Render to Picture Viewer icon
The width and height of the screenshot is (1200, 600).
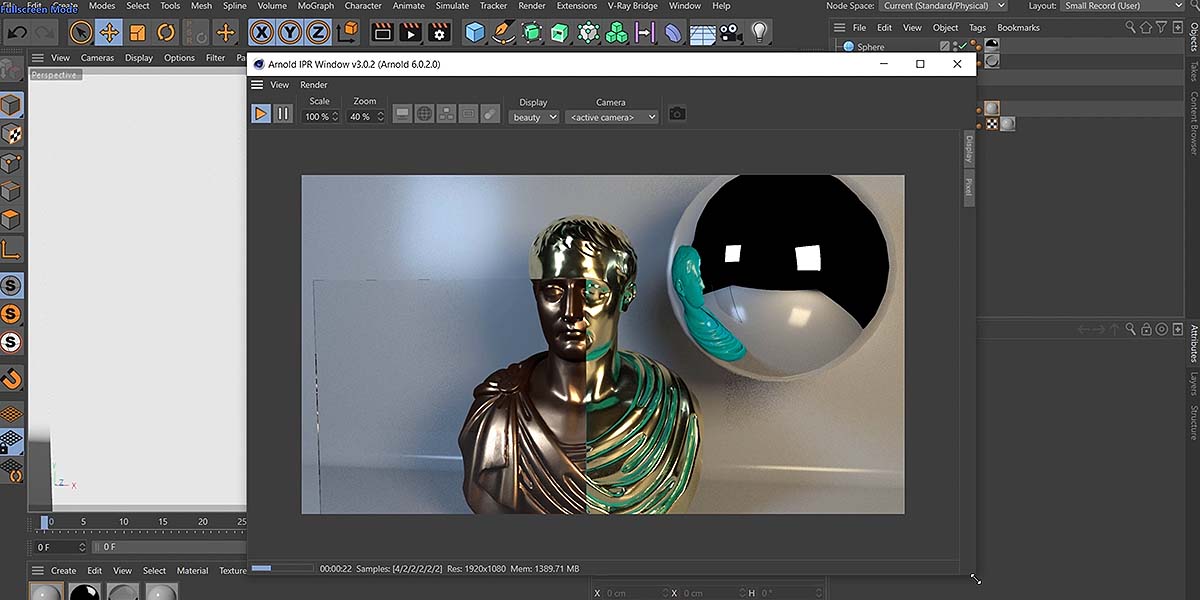[x=410, y=33]
